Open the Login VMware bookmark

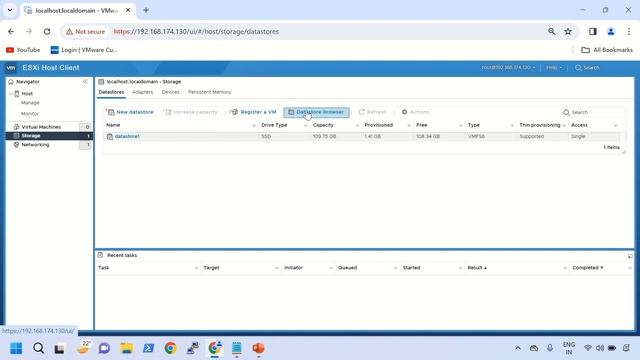(84, 50)
